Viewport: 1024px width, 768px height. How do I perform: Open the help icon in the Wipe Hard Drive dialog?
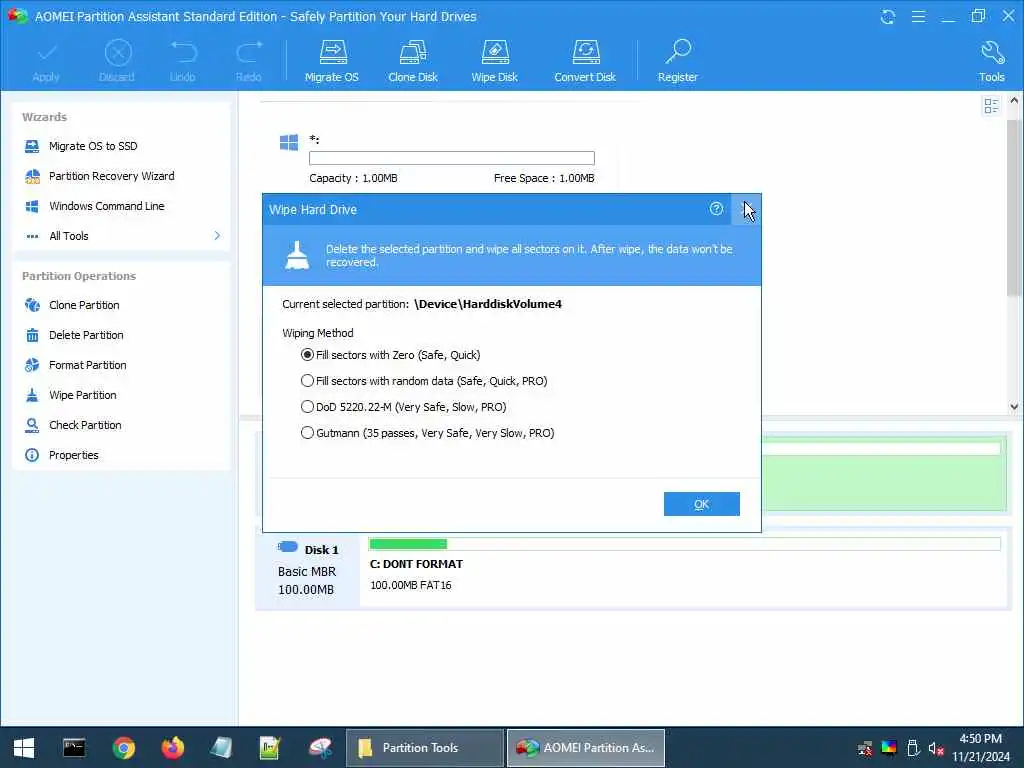[716, 209]
